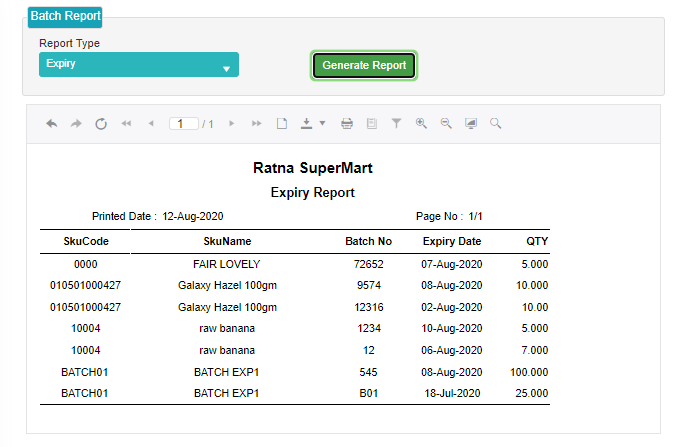Click the Generate Report button
Screen dimensions: 682x447
[364, 65]
